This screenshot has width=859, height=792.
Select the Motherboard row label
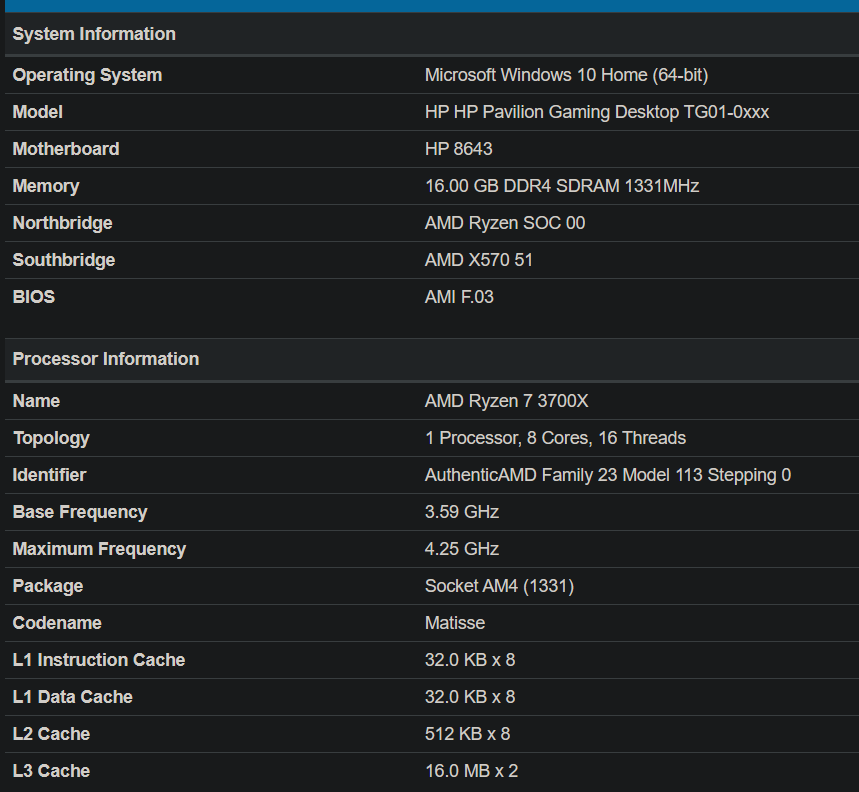click(66, 149)
